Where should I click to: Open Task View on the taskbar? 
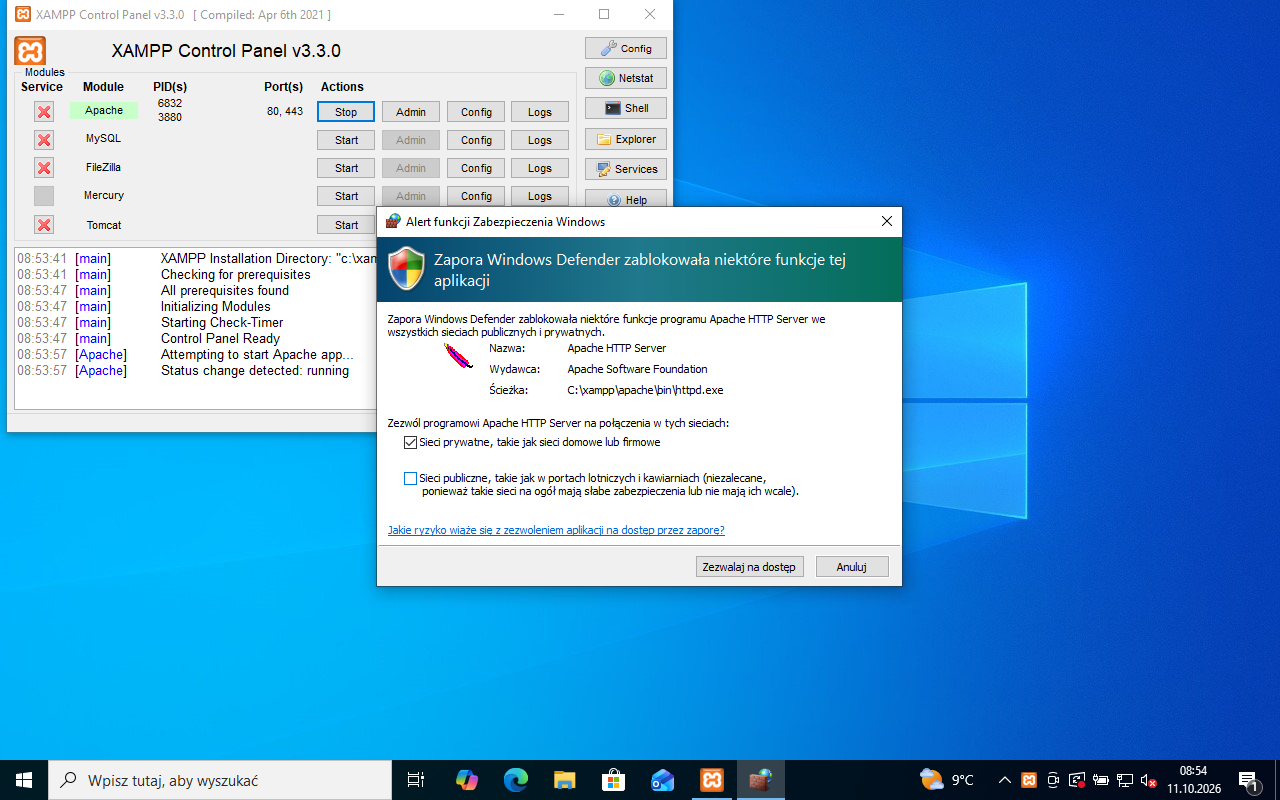[416, 780]
